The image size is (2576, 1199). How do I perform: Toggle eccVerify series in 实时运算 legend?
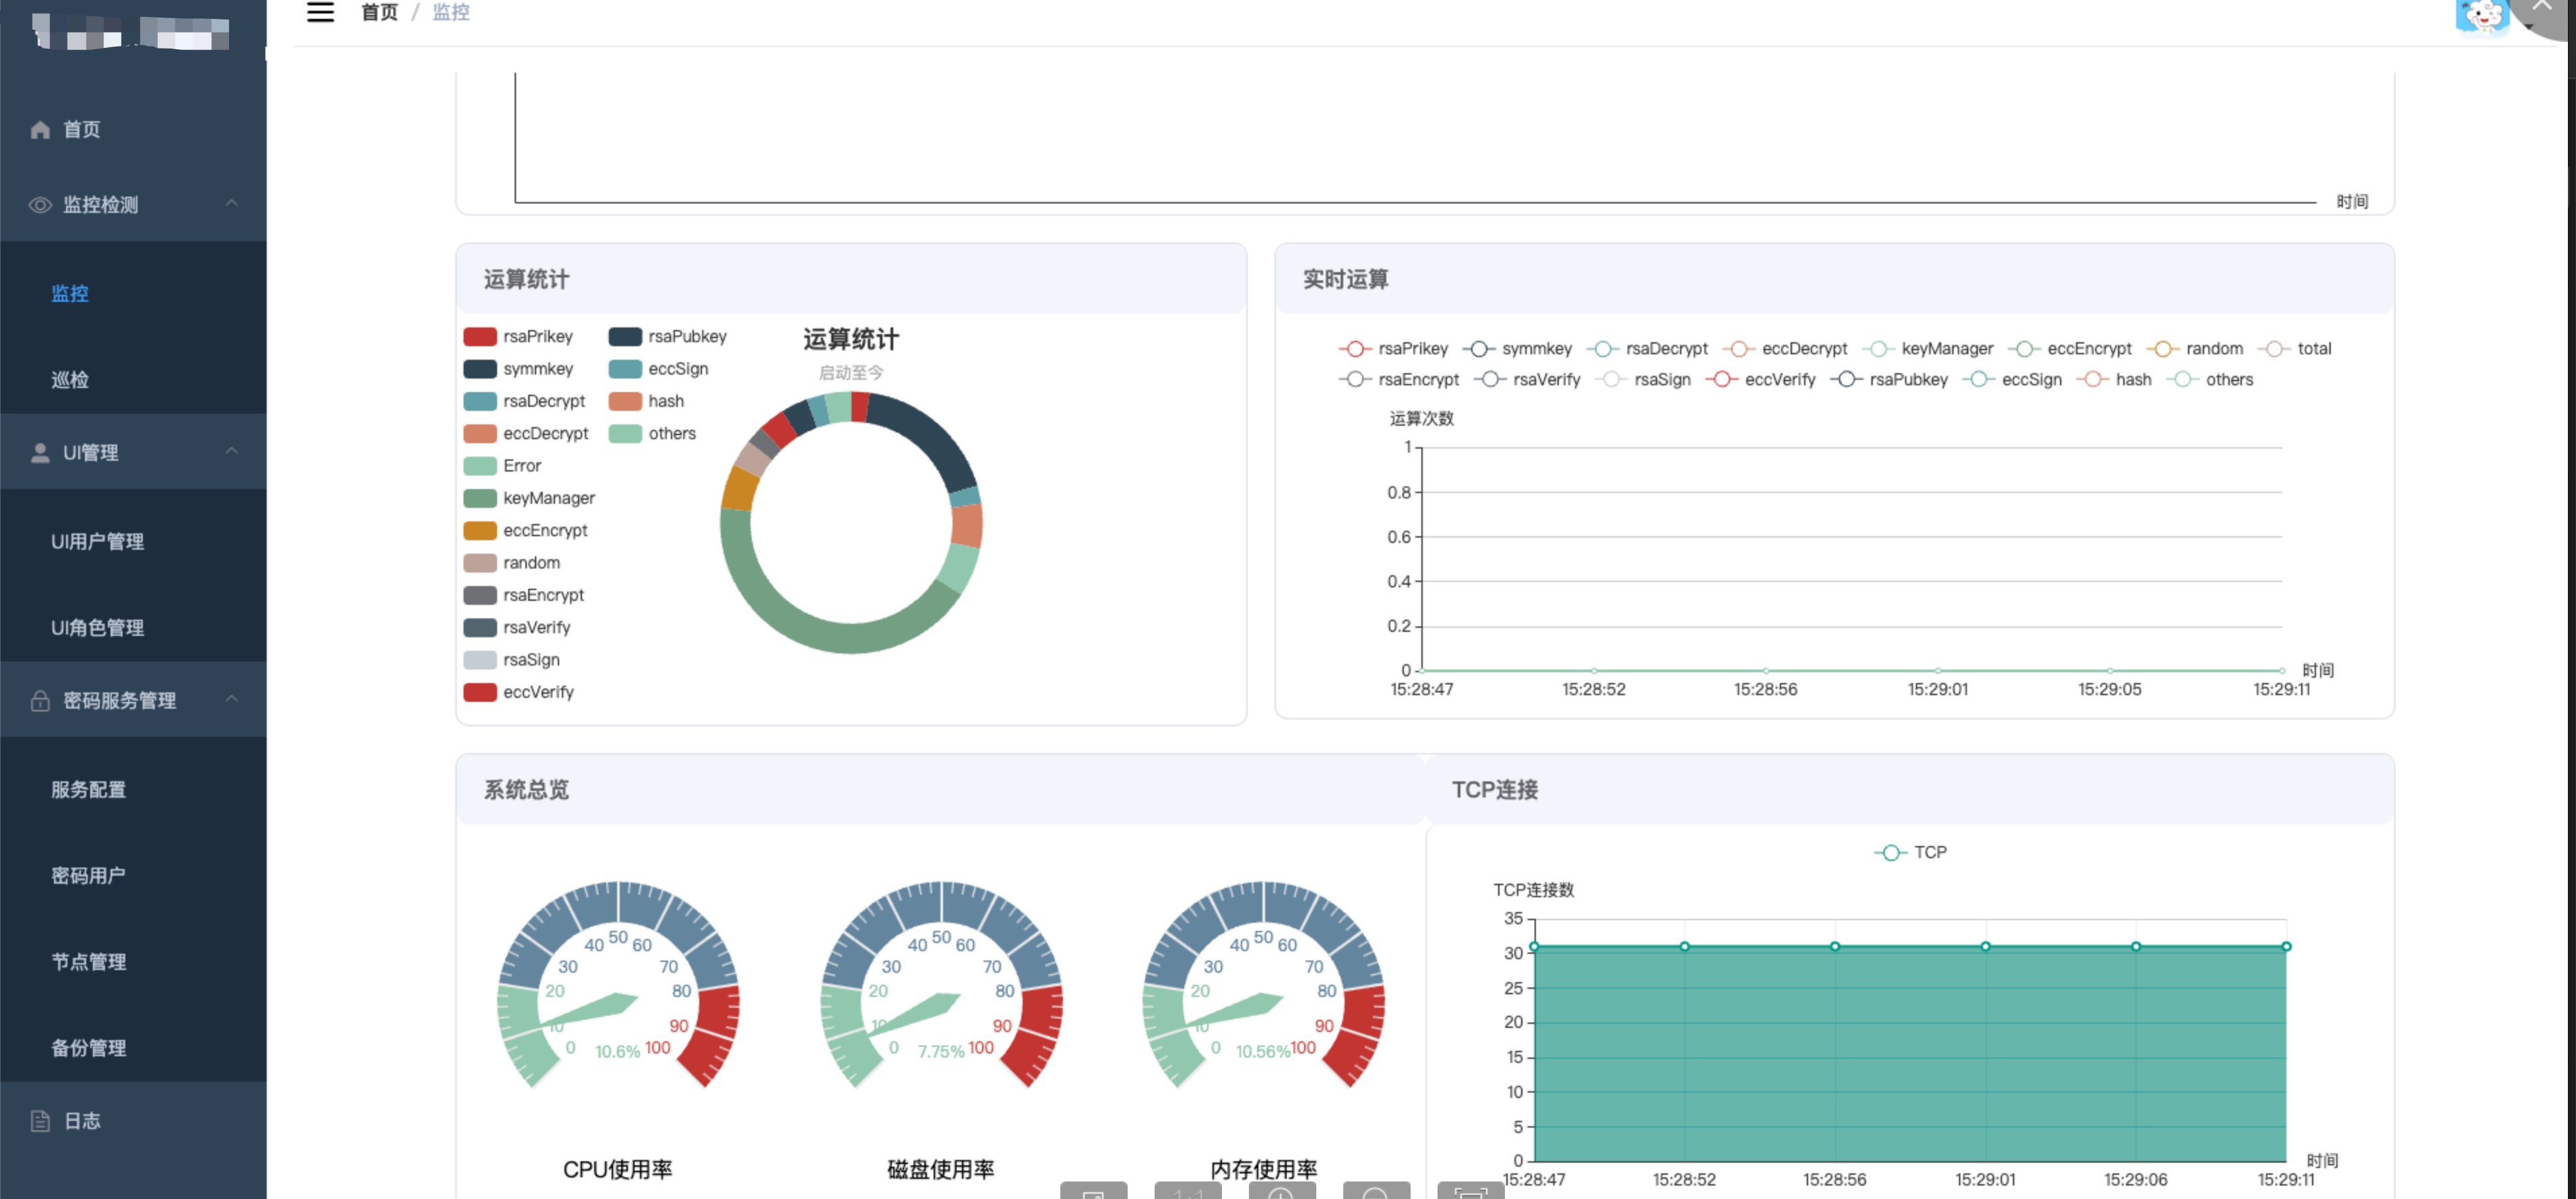1760,380
